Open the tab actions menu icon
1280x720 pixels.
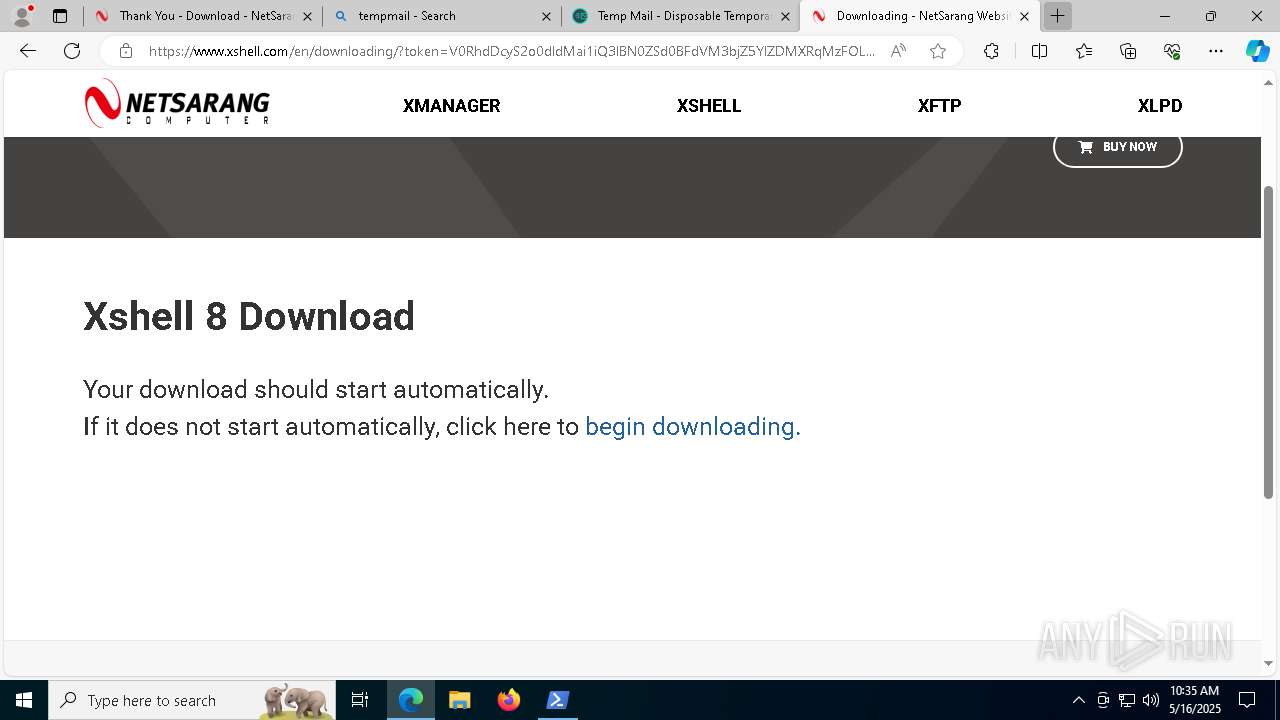tap(60, 16)
